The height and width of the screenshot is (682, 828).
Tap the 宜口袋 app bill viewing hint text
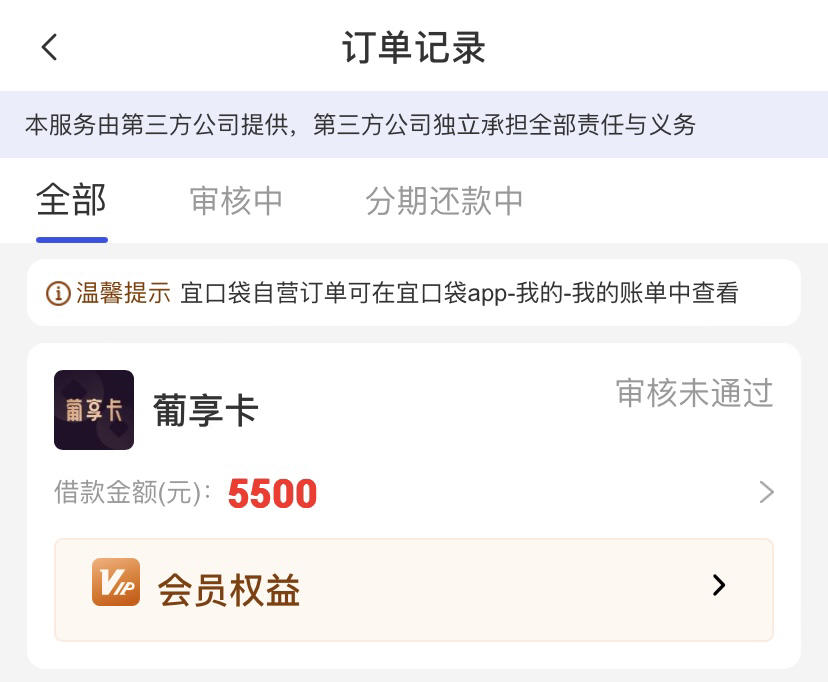pos(459,293)
